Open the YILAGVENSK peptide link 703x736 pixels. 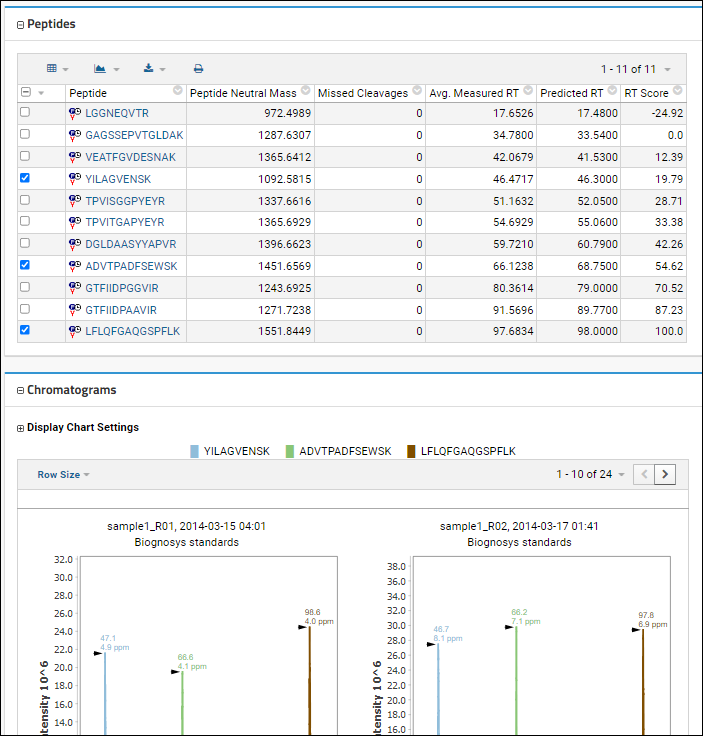[118, 179]
